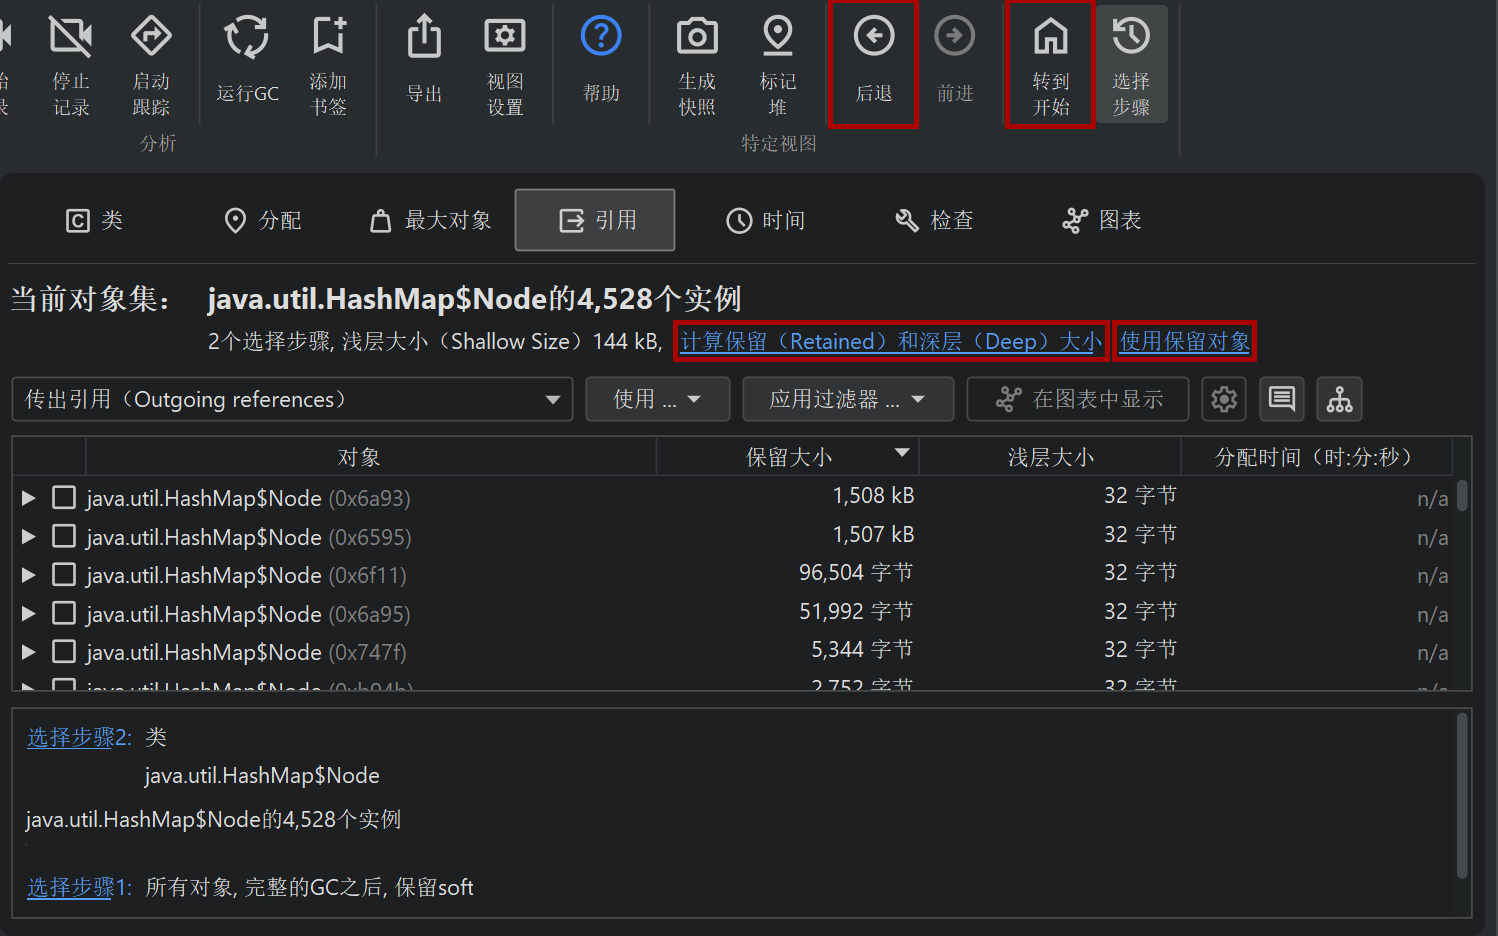Click the 转到开始 home icon
The image size is (1498, 936).
[1050, 38]
